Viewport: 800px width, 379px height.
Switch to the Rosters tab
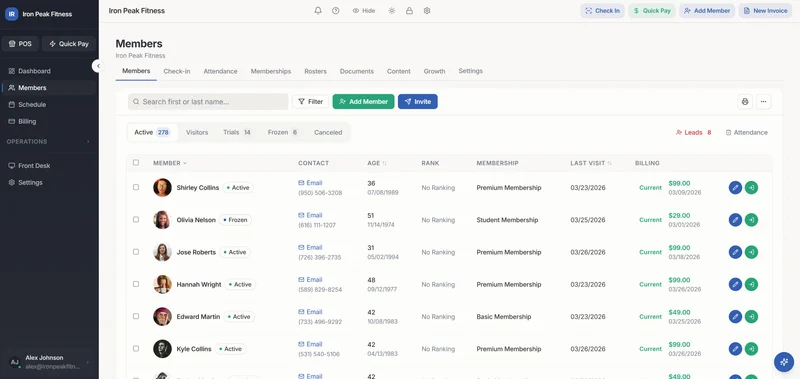coord(315,71)
